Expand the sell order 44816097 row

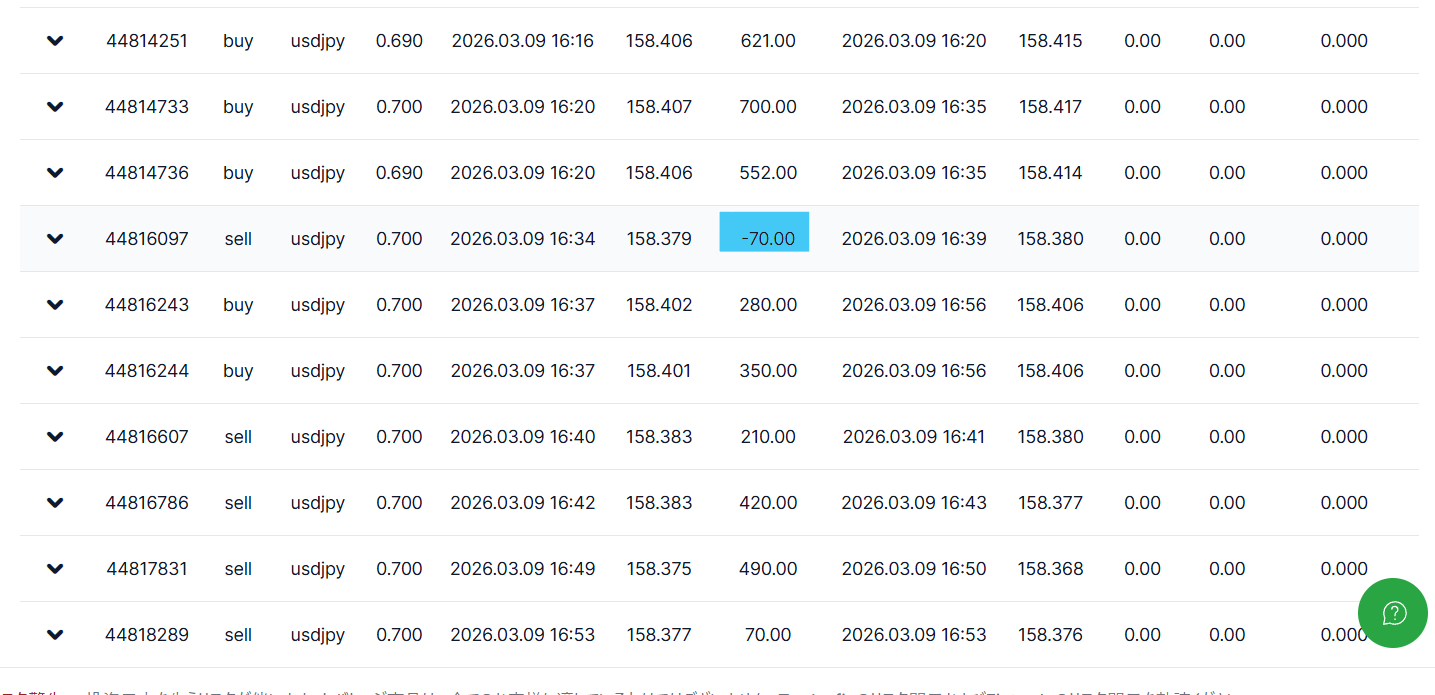55,239
